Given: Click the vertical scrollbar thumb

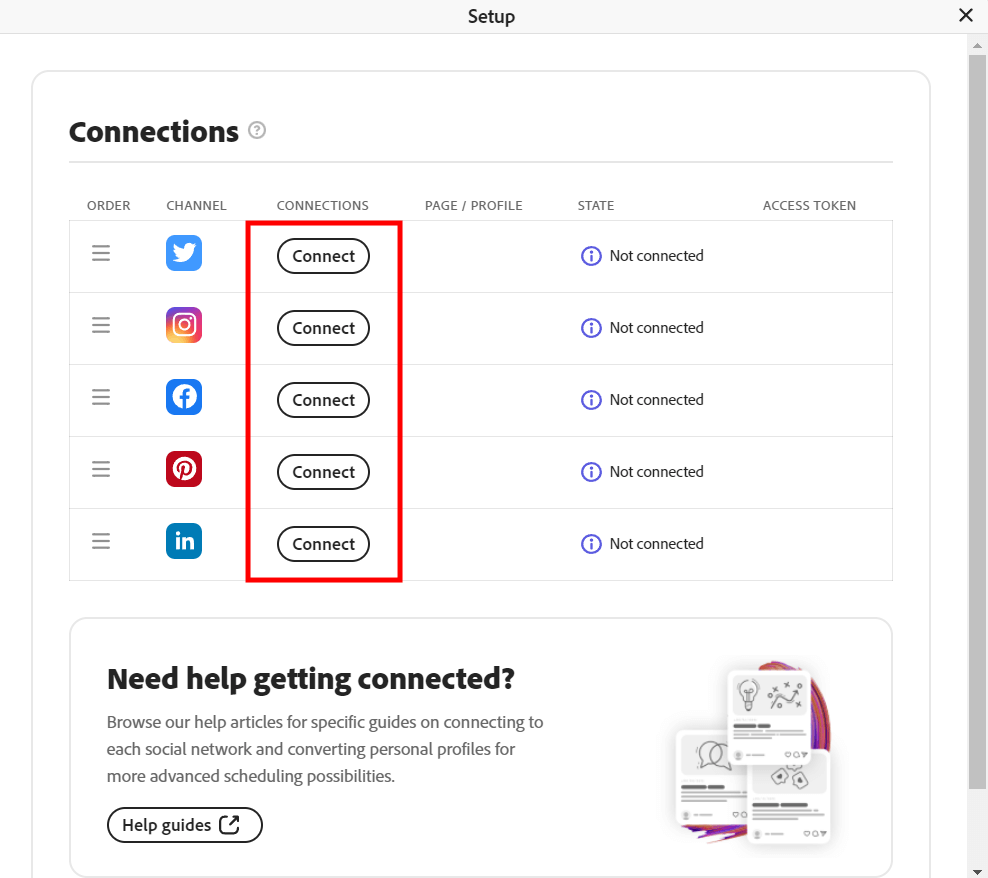Looking at the screenshot, I should pos(977,422).
